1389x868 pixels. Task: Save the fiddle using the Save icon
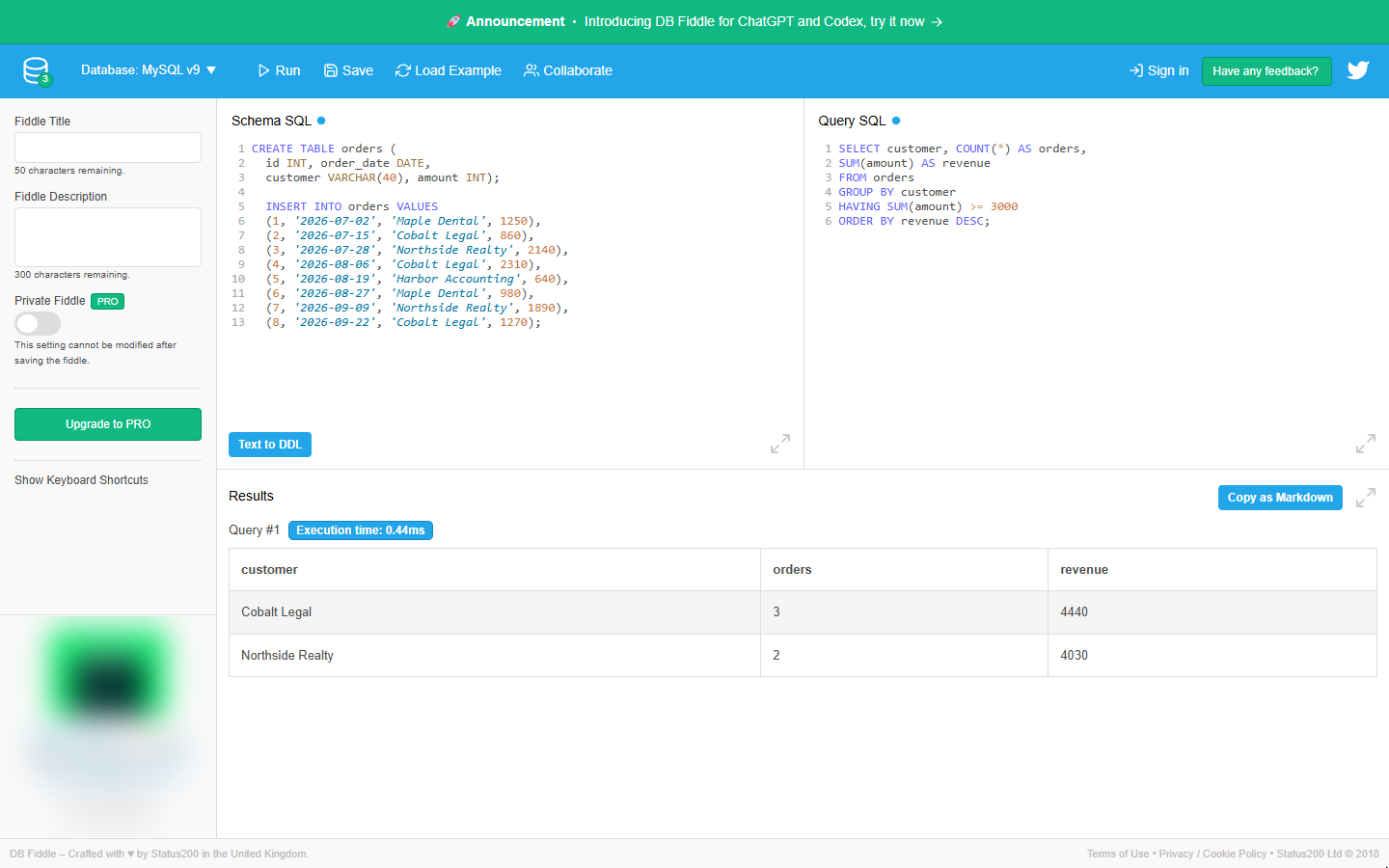tap(331, 71)
